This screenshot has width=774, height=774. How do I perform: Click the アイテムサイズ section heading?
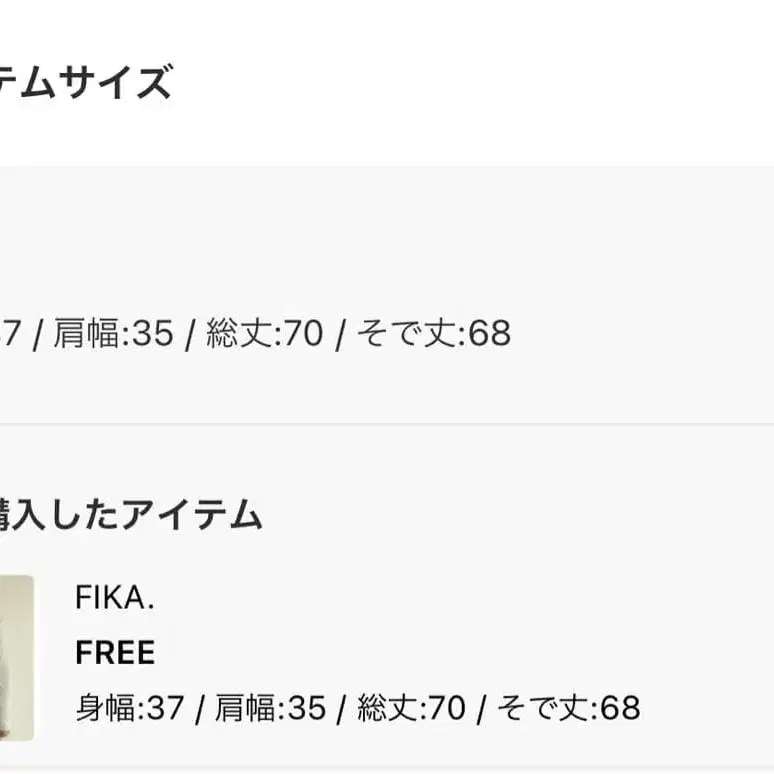85,82
